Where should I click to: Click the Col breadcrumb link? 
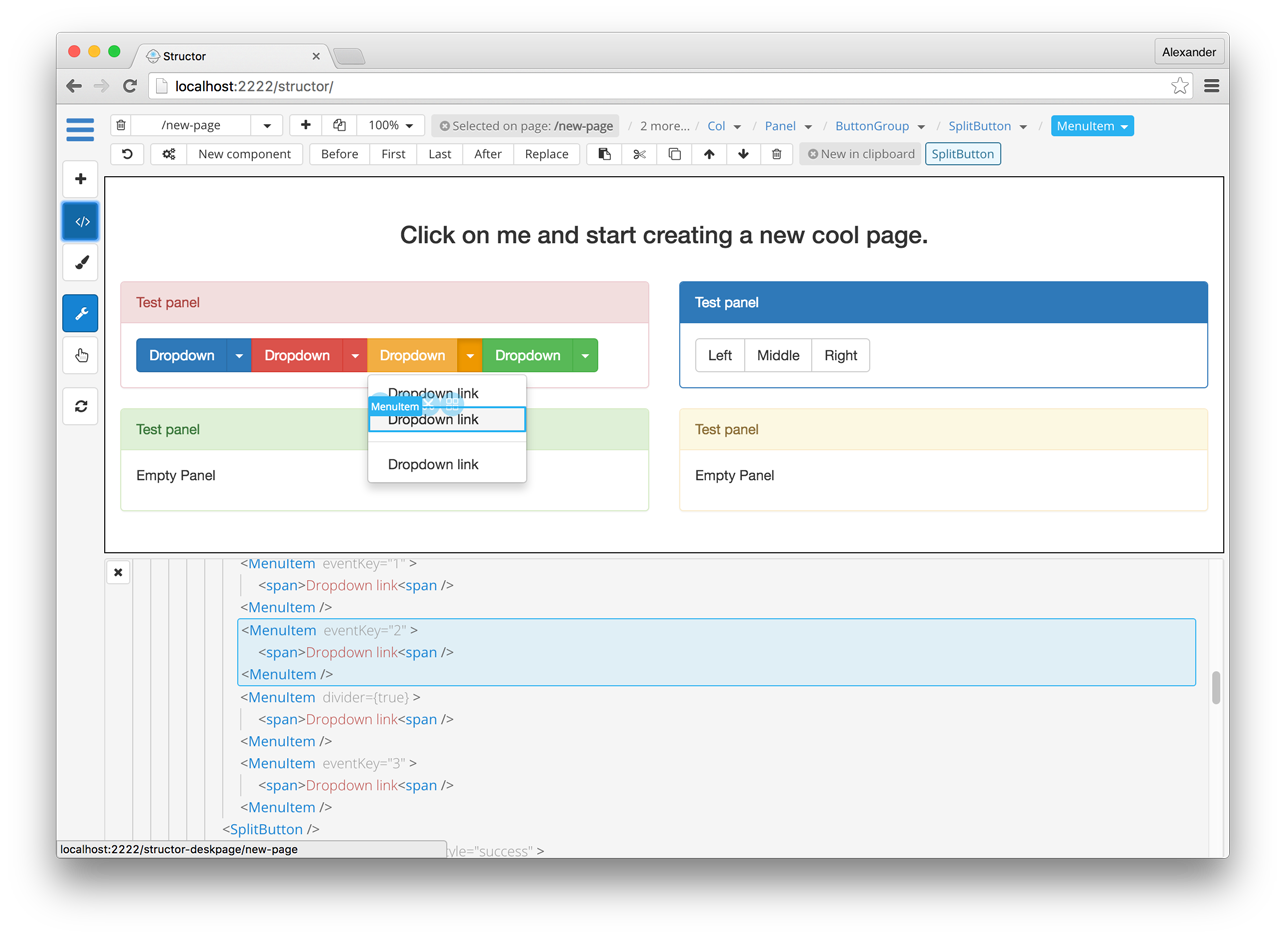point(716,126)
